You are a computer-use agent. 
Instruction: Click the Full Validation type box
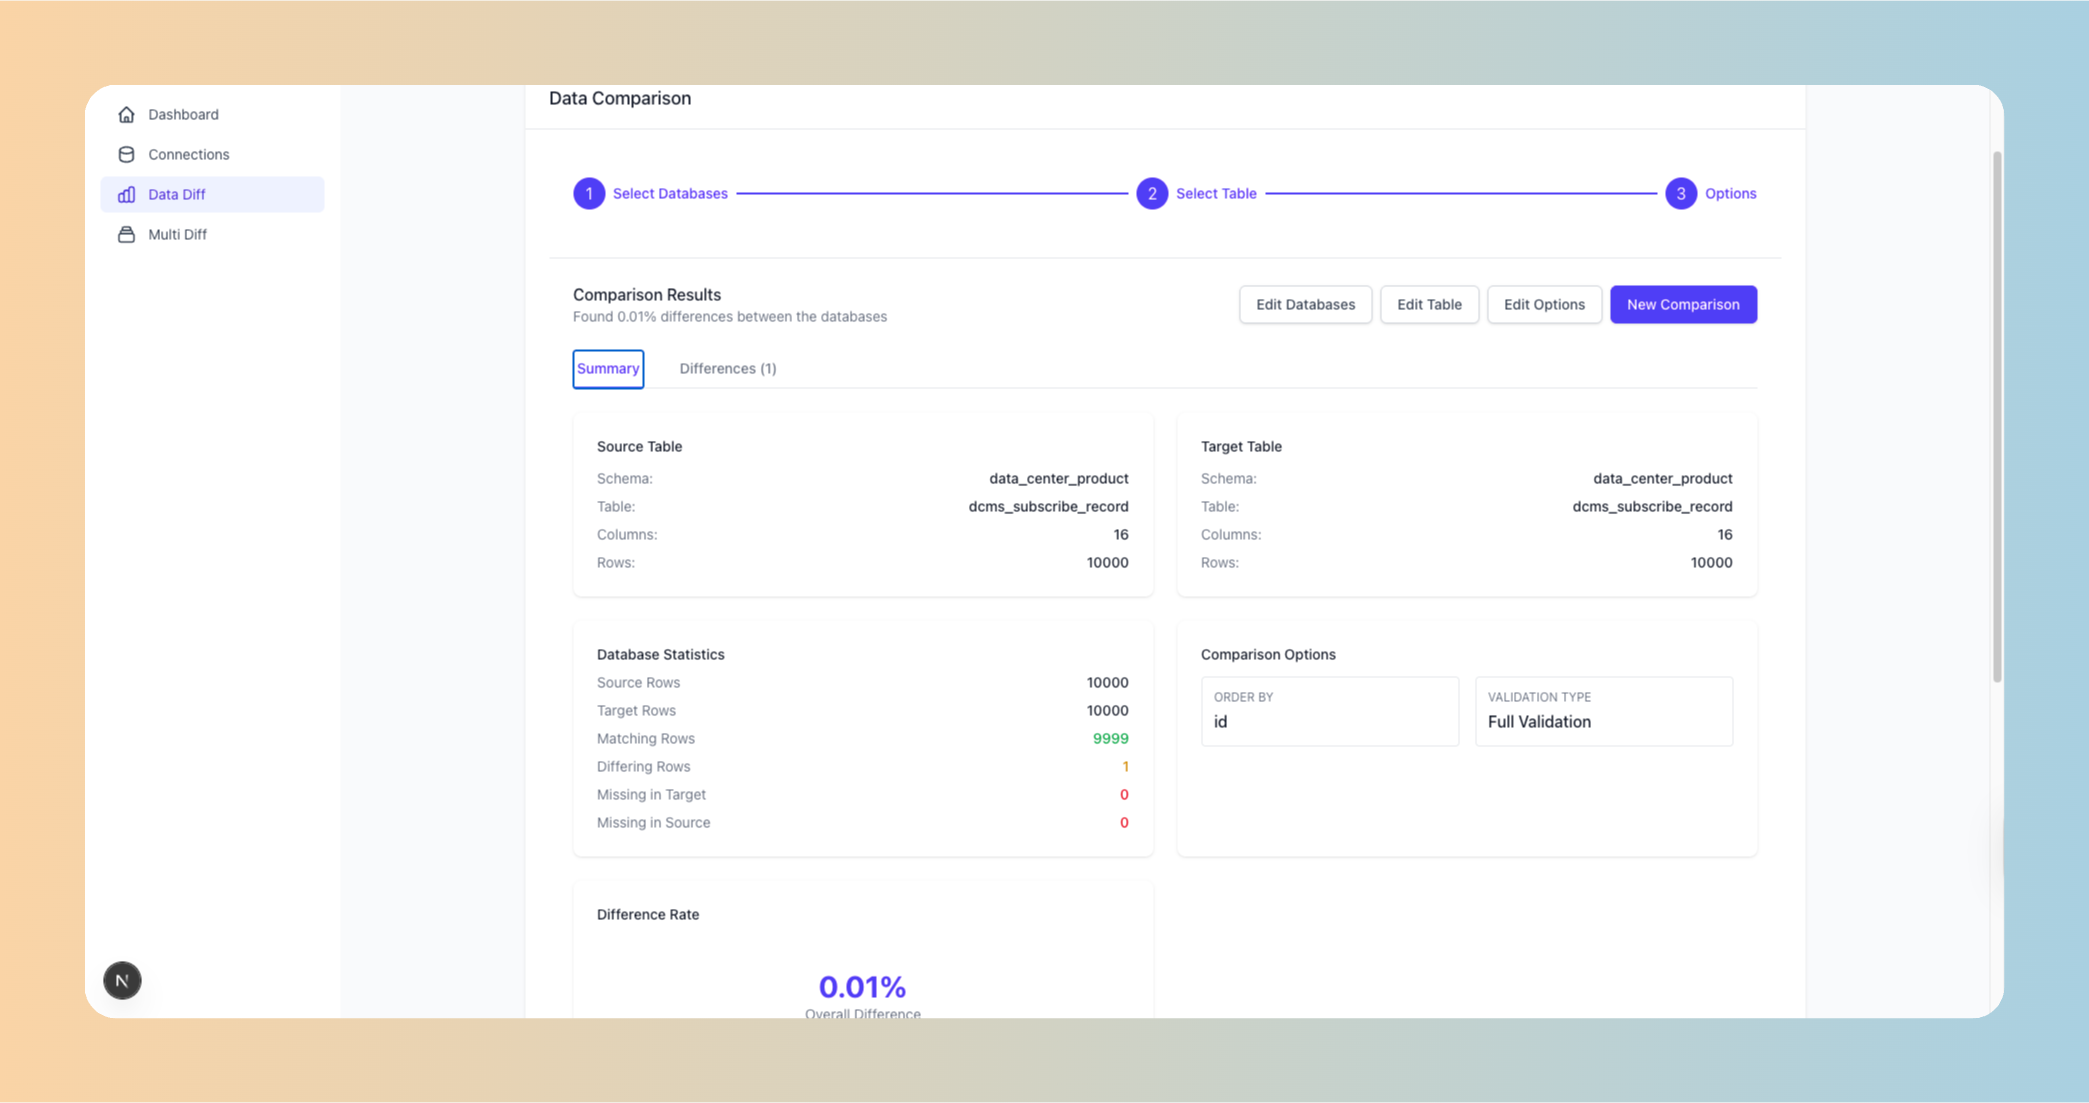[x=1603, y=711]
